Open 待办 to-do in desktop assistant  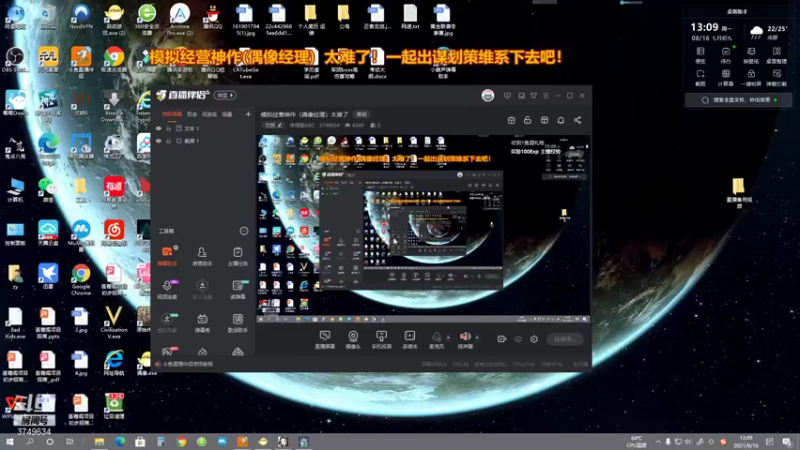click(x=726, y=55)
